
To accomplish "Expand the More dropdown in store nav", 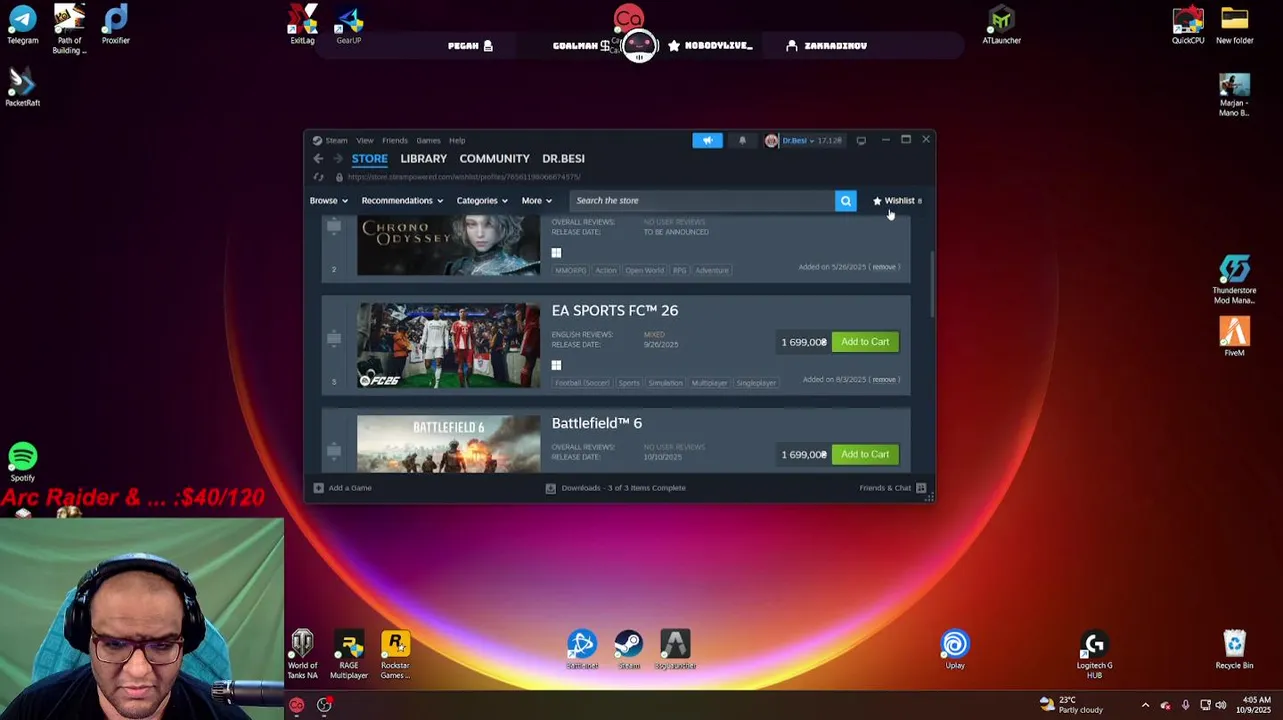I will click(x=536, y=201).
